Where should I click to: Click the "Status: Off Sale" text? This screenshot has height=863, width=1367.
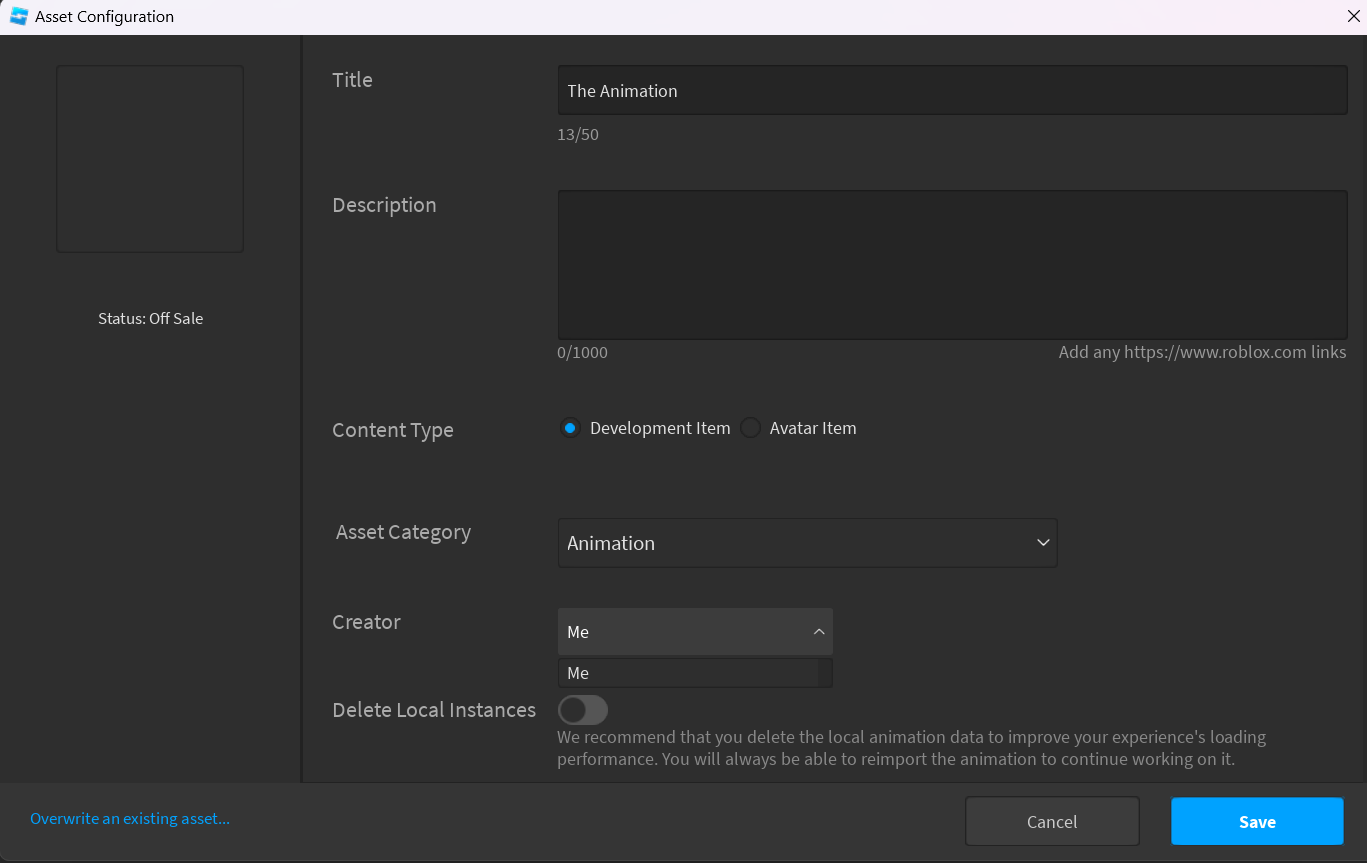(151, 318)
